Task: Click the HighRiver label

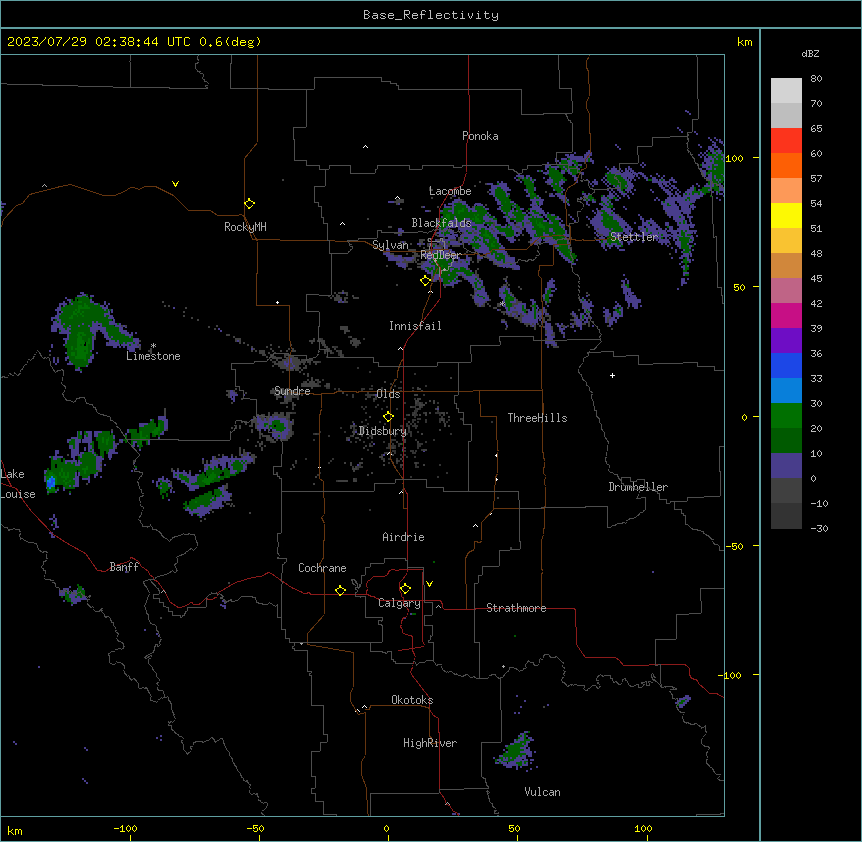Action: point(430,743)
